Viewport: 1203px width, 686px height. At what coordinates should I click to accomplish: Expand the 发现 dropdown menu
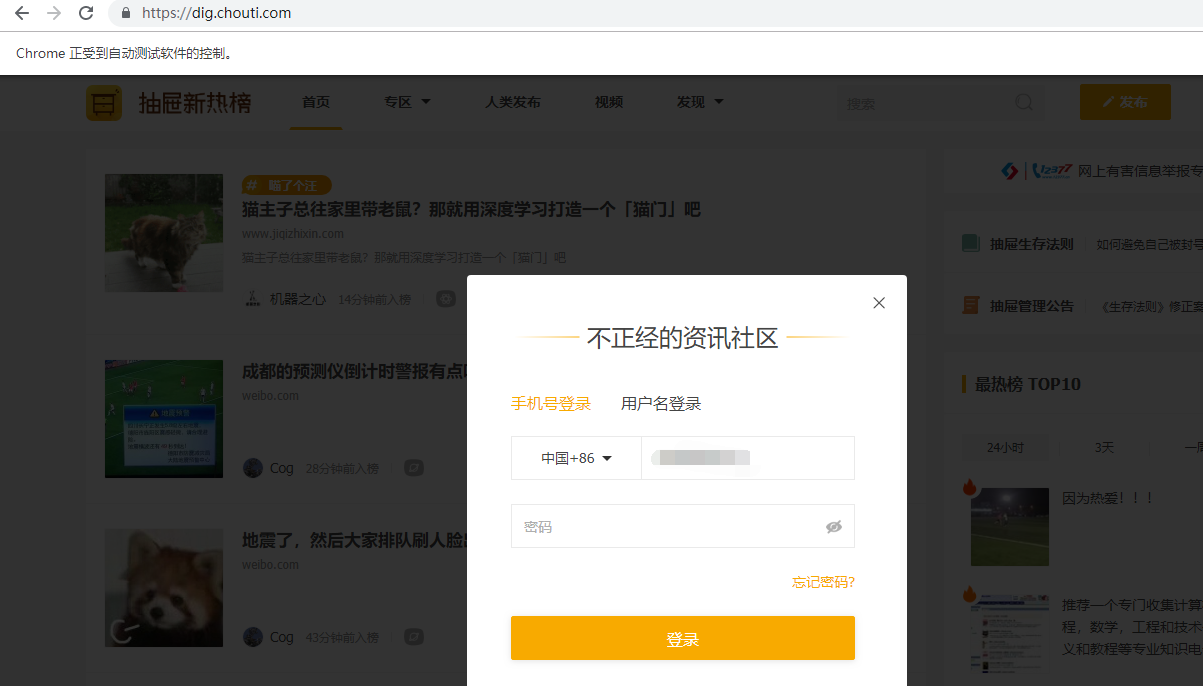[699, 102]
